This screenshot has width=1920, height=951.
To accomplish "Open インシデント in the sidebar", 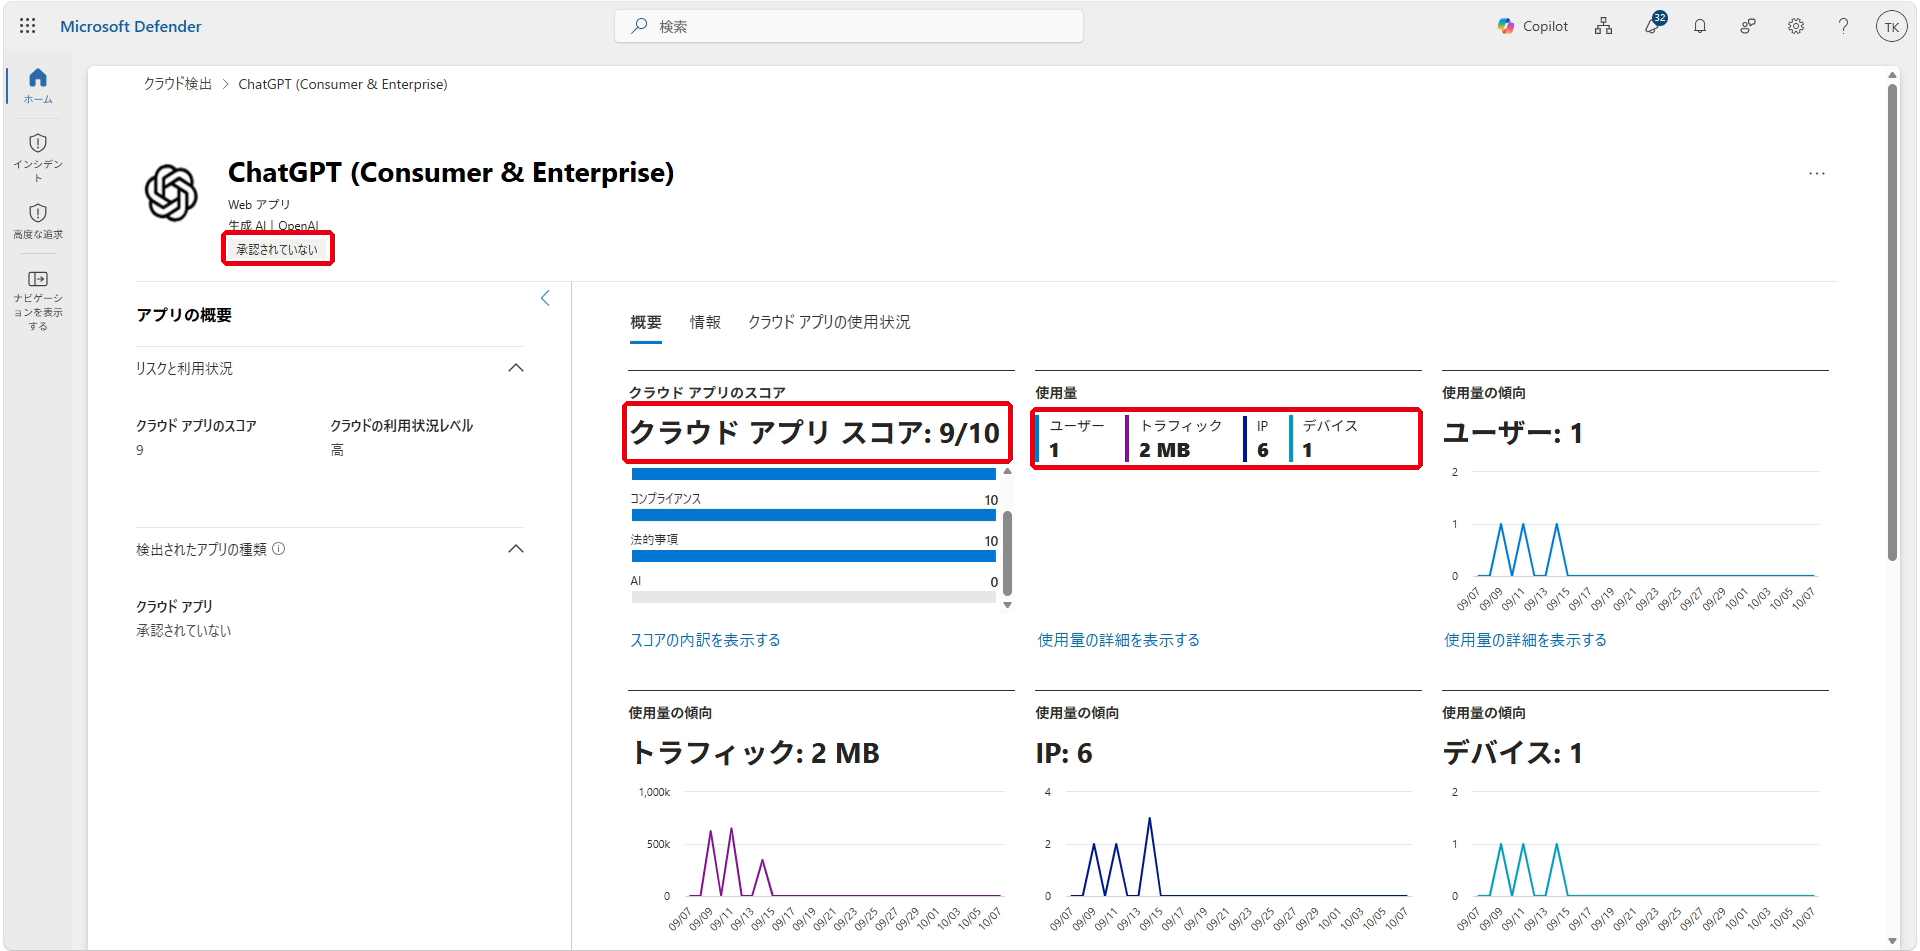I will click(x=38, y=157).
